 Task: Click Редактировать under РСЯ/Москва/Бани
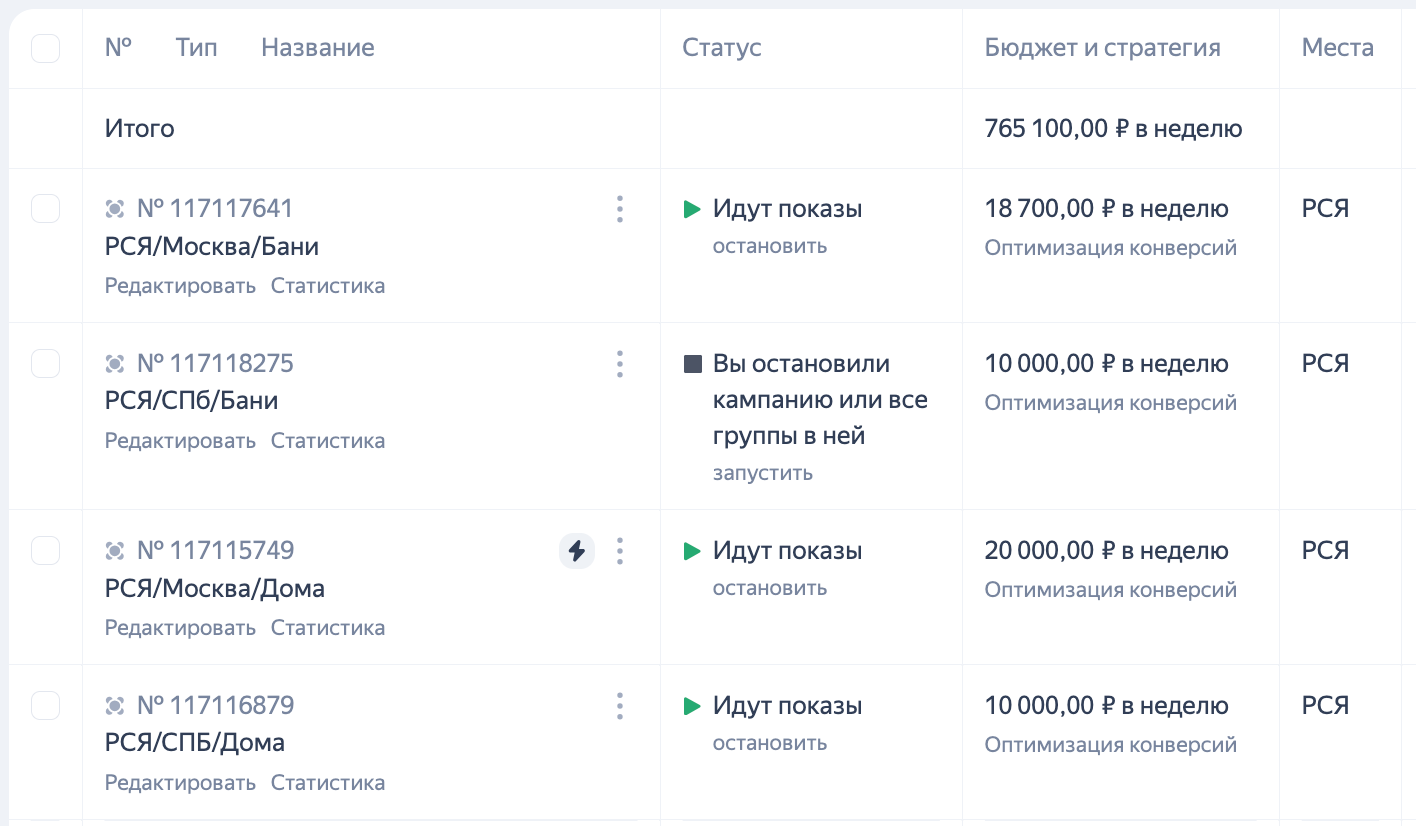tap(180, 286)
